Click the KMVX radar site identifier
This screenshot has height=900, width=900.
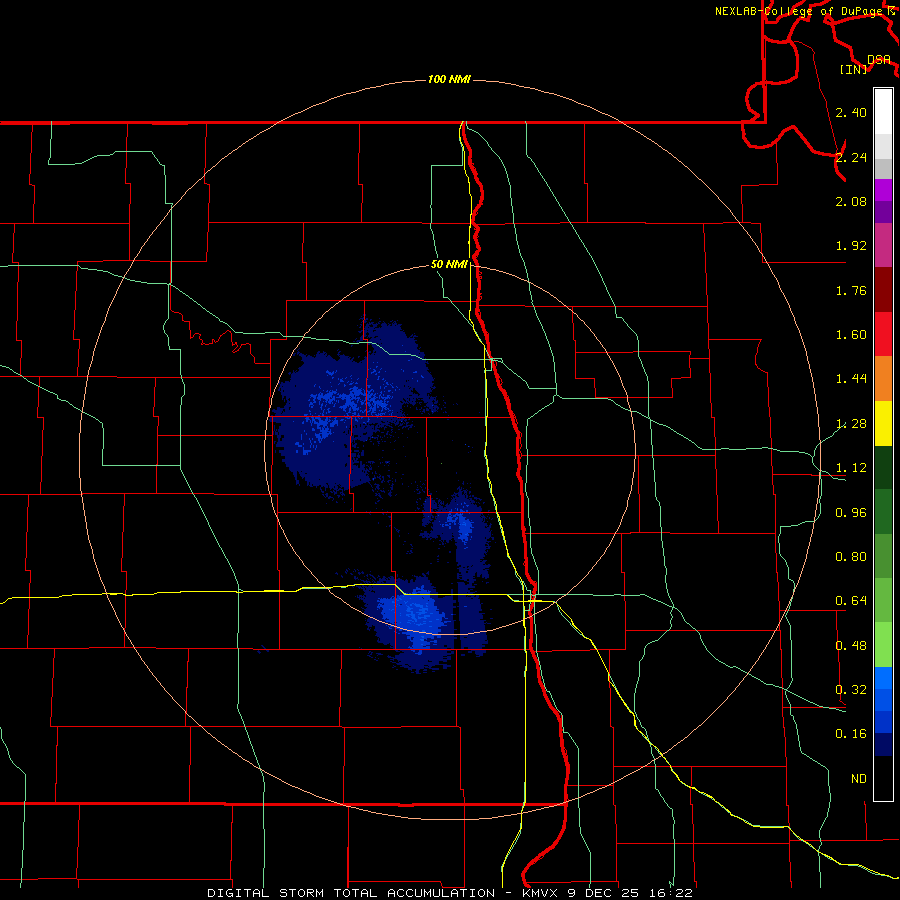(542, 893)
